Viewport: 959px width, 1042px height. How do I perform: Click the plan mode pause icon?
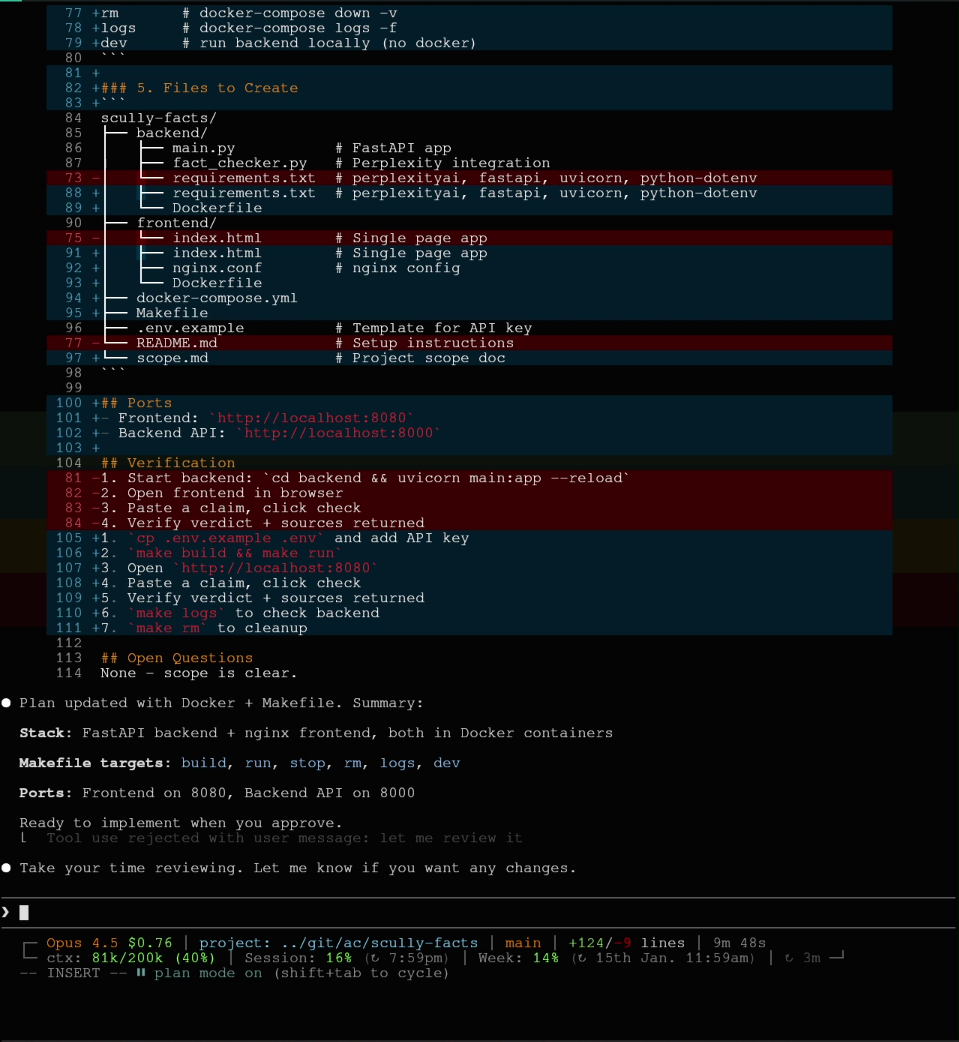point(140,973)
